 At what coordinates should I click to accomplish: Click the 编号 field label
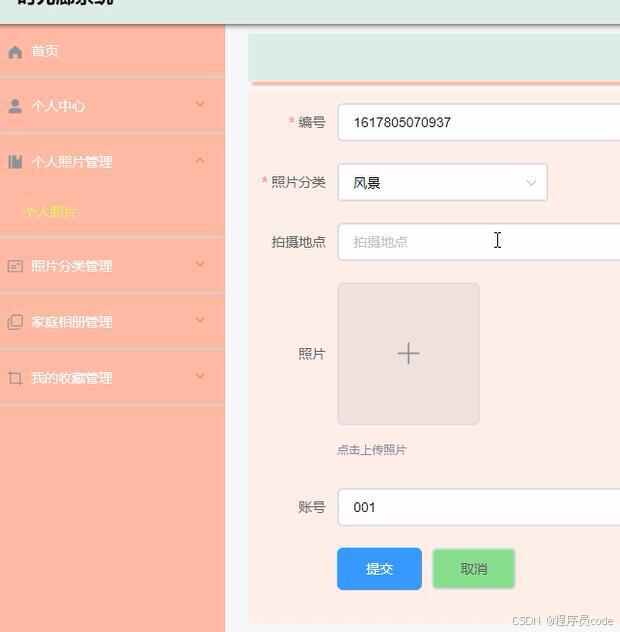pyautogui.click(x=312, y=122)
